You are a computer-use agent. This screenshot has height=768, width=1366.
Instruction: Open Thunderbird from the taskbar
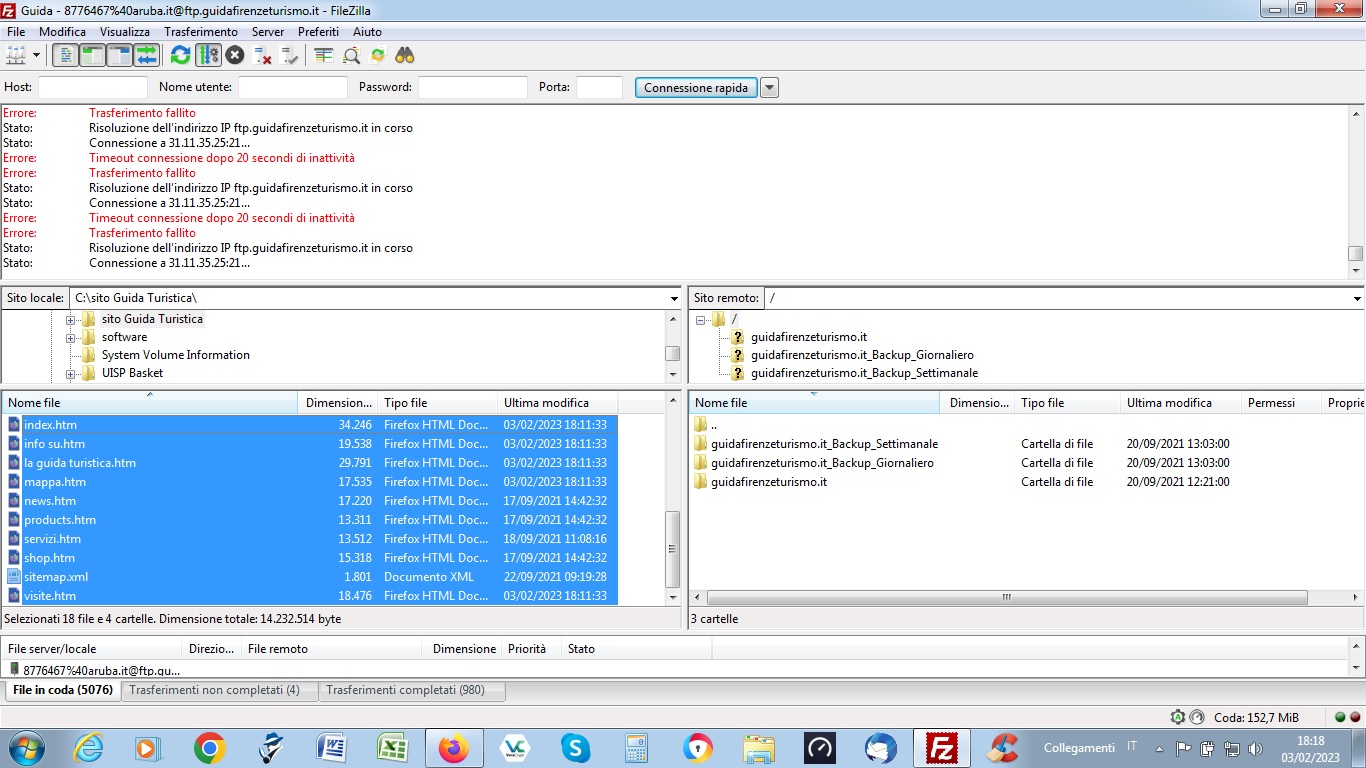[881, 748]
